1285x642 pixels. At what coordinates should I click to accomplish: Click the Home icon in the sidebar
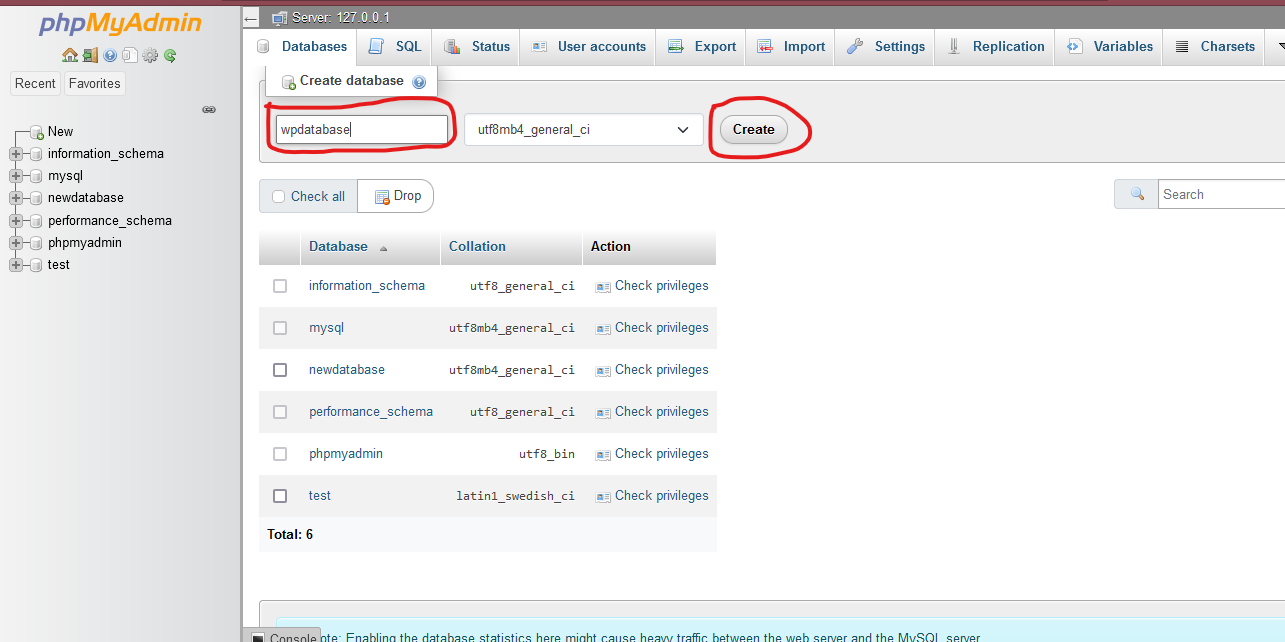point(69,56)
